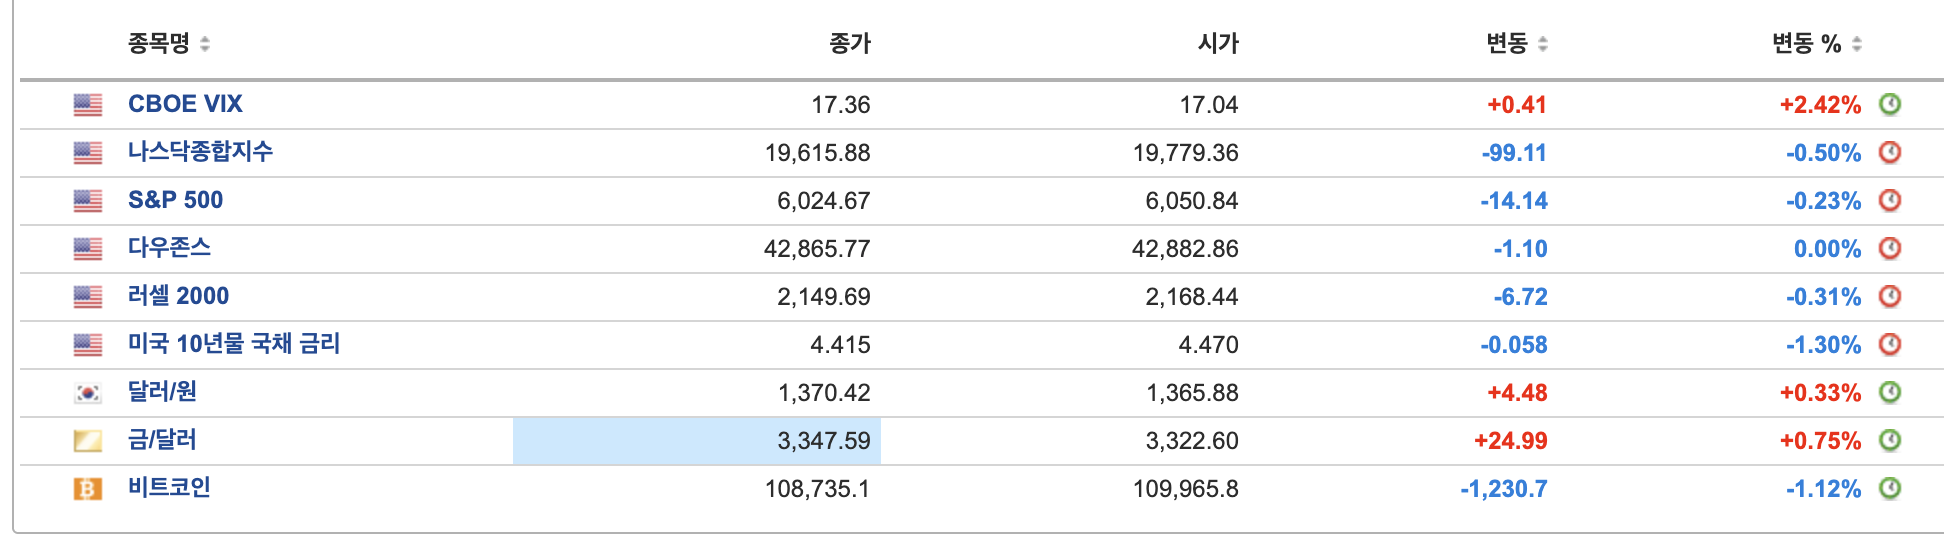Click the Bitcoin icon beside 비트코인

(x=88, y=489)
